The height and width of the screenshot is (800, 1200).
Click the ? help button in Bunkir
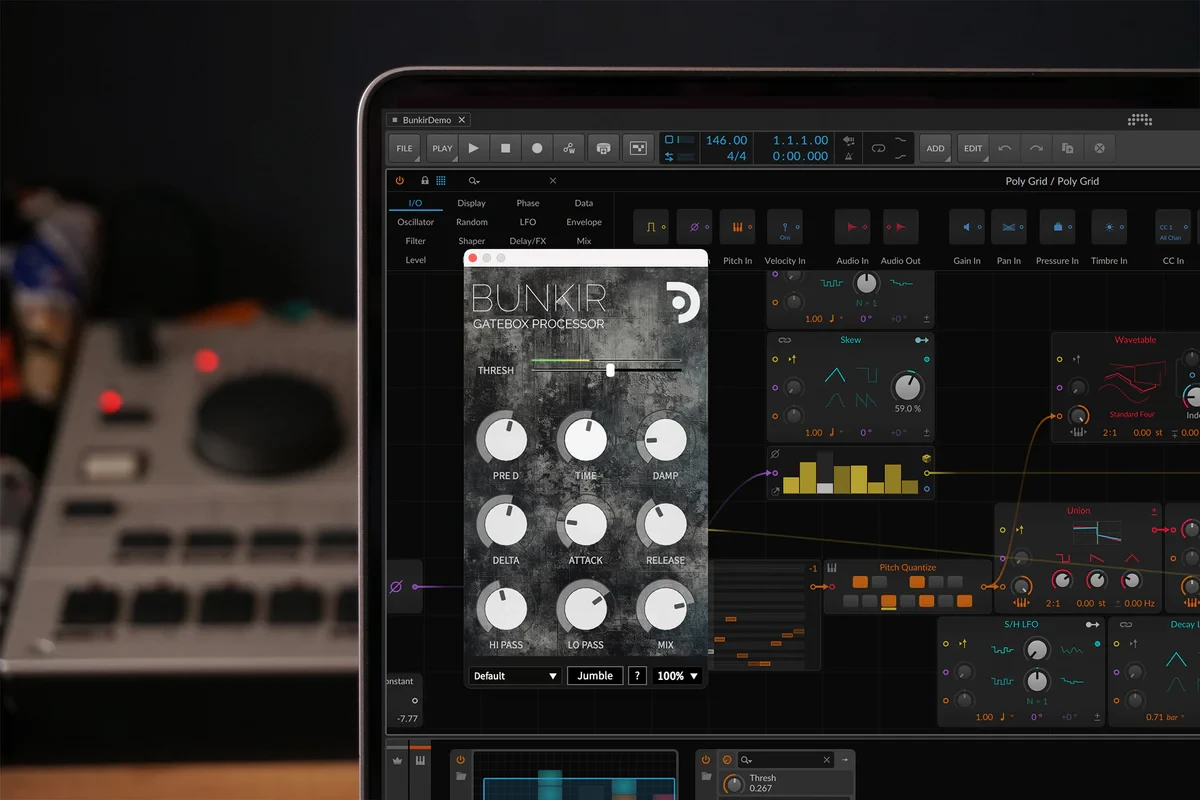click(637, 676)
